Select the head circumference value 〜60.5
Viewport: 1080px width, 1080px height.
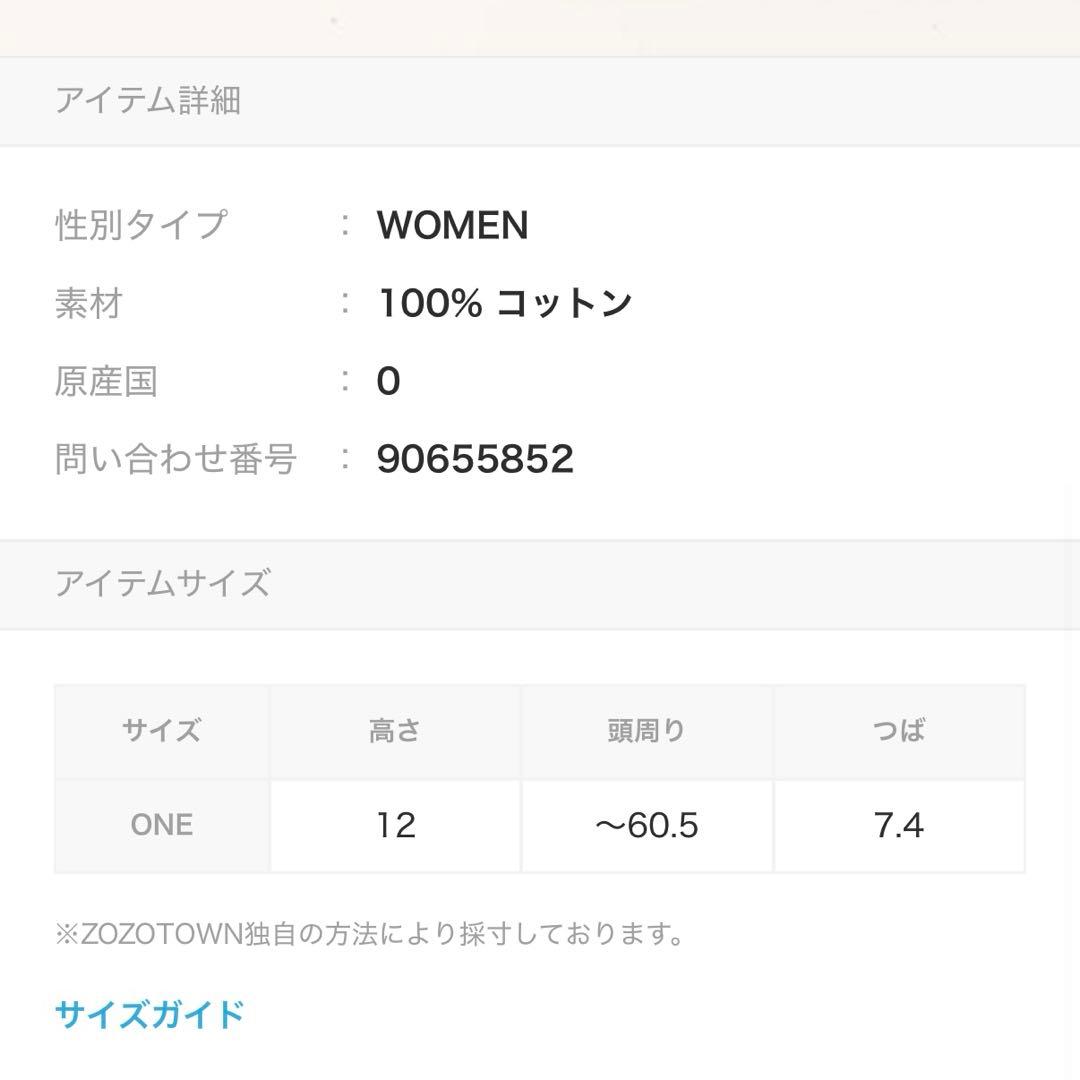pyautogui.click(x=646, y=824)
